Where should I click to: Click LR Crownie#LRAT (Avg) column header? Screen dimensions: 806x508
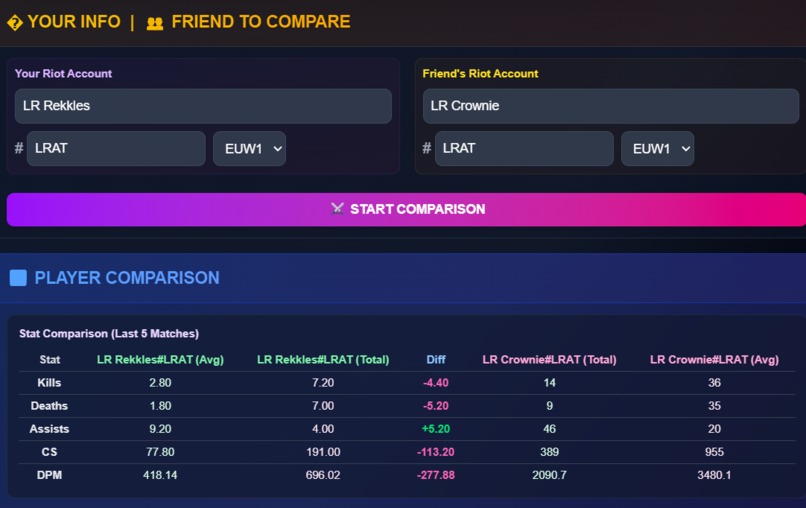[x=715, y=359]
